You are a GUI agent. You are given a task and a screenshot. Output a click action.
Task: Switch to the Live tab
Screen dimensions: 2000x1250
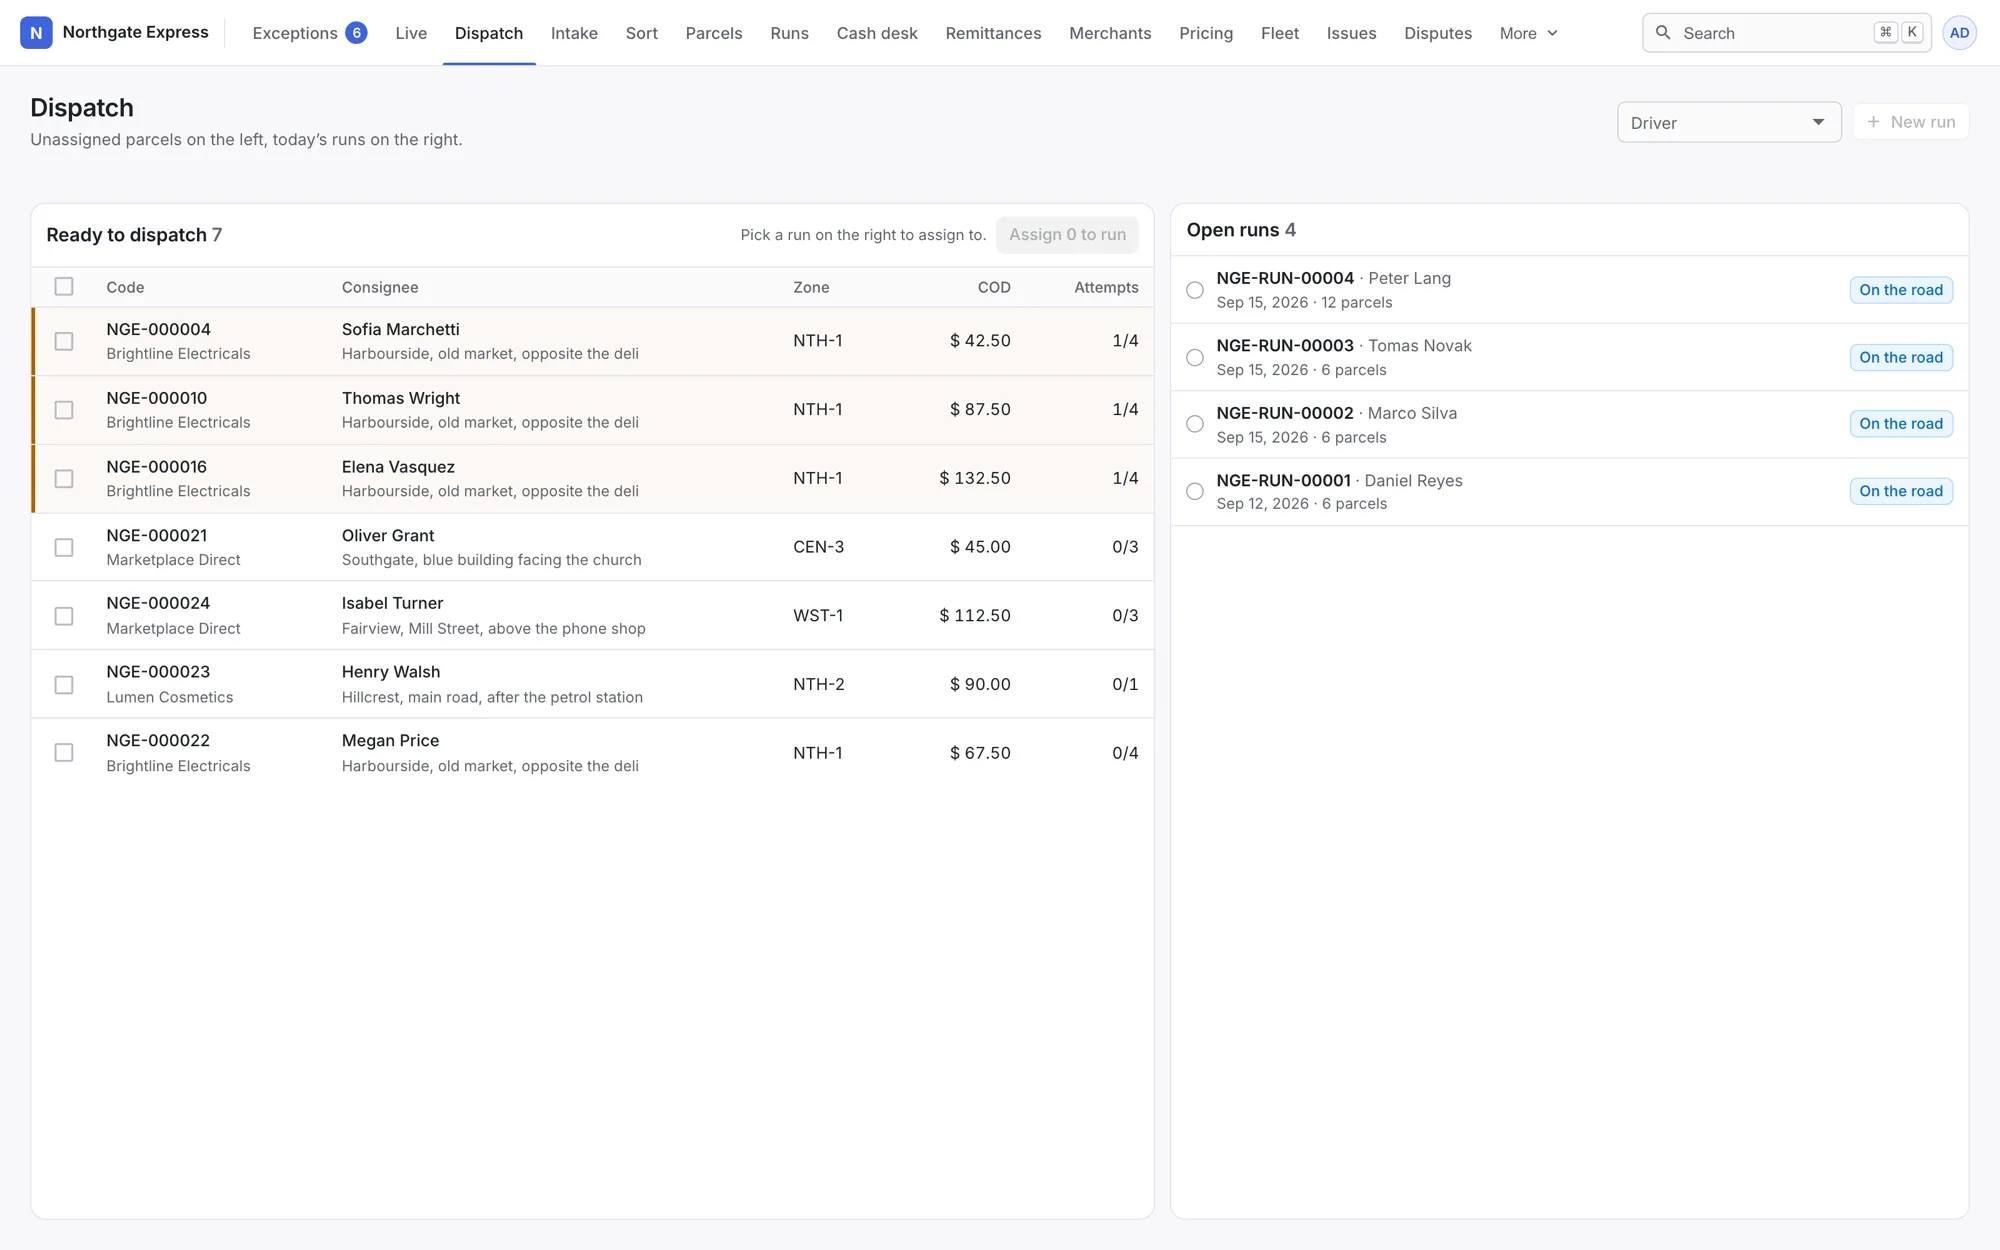coord(411,33)
